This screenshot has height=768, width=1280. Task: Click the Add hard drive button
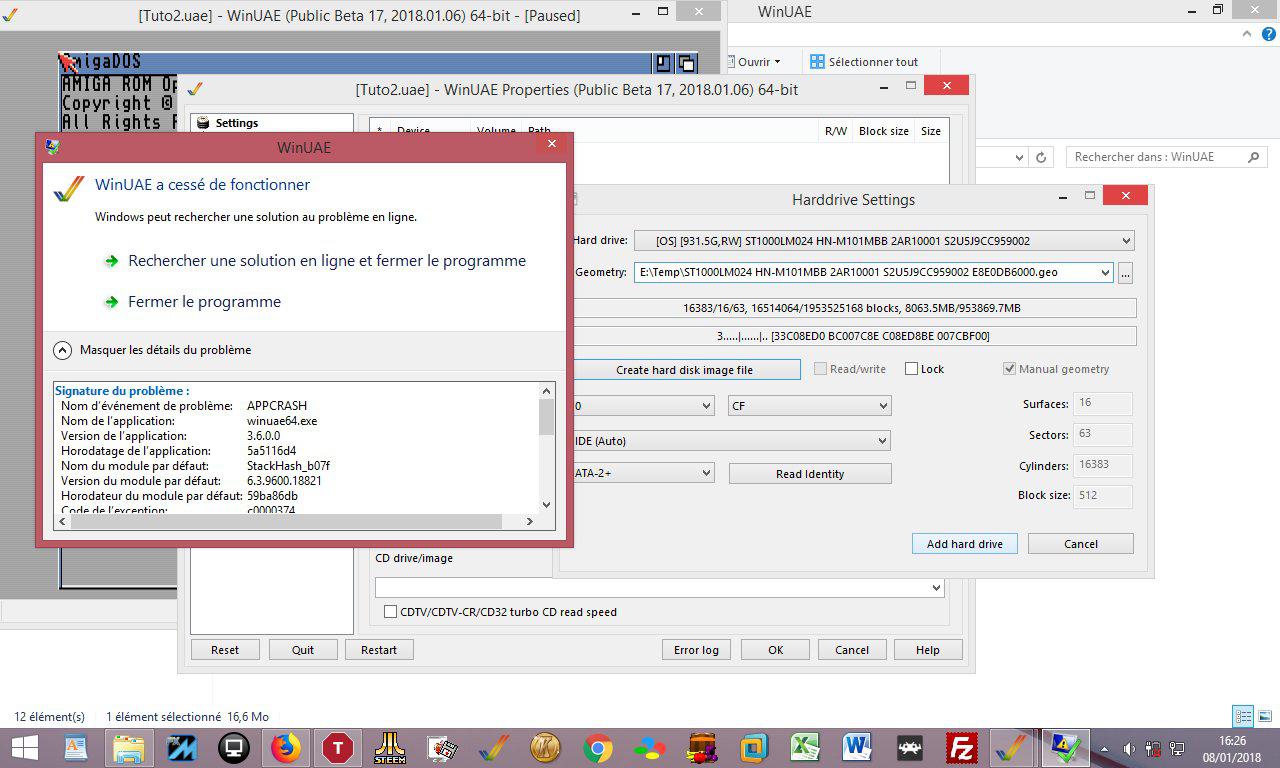[964, 544]
